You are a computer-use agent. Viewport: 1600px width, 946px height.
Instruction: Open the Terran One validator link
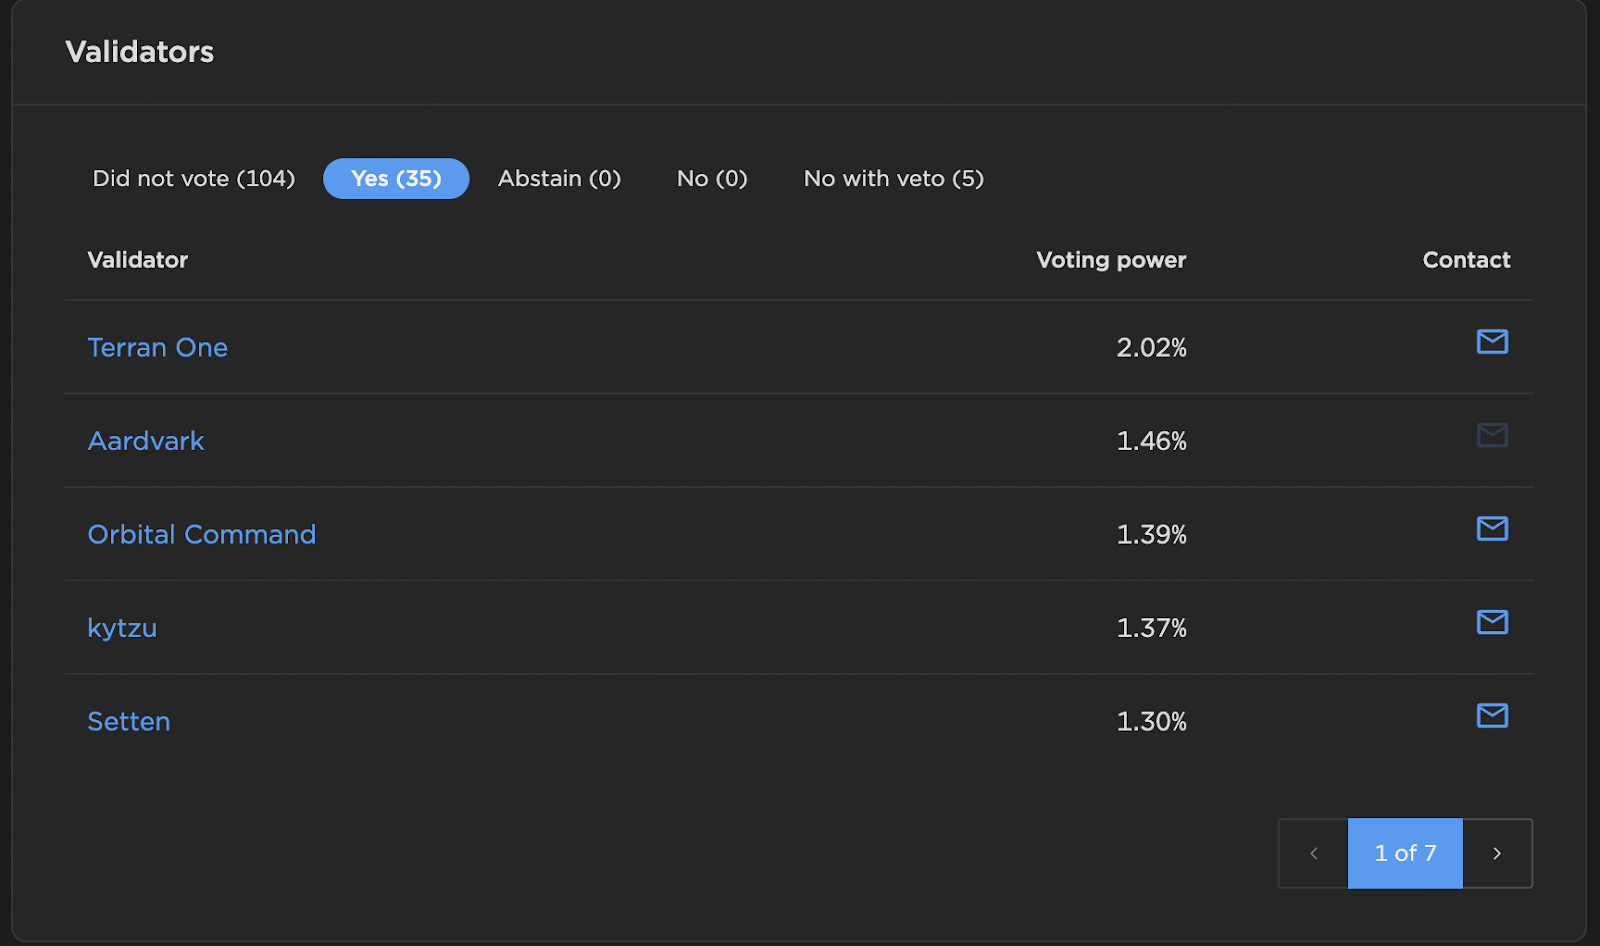[x=158, y=347]
